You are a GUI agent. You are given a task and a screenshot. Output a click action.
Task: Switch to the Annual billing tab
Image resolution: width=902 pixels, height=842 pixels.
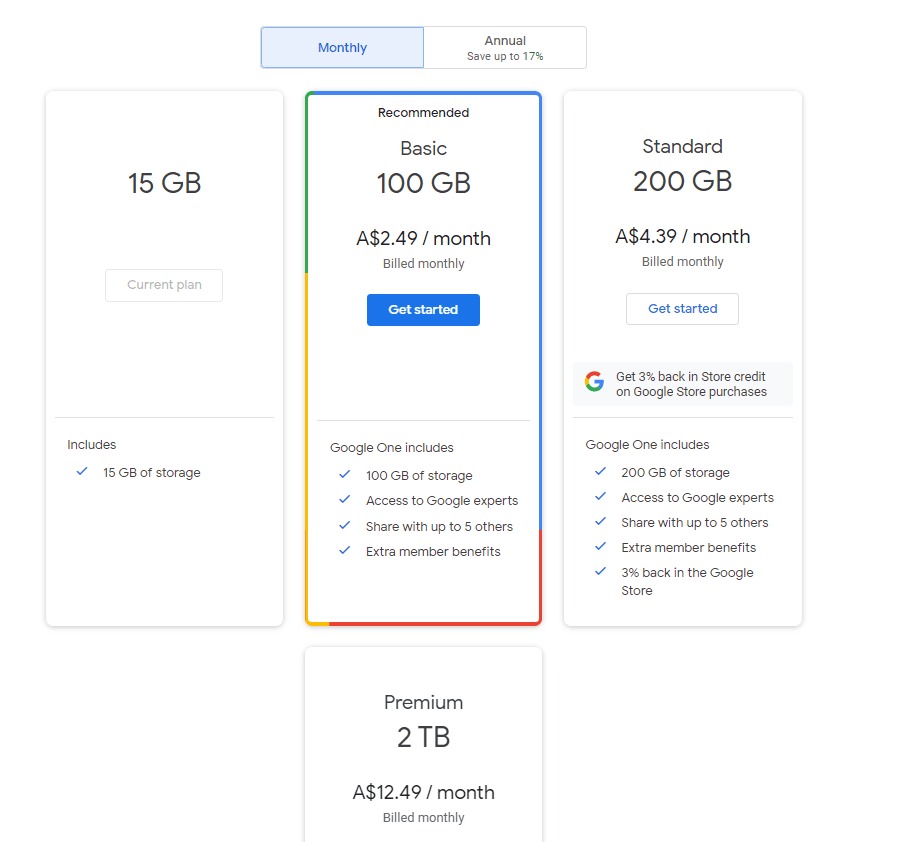coord(504,47)
